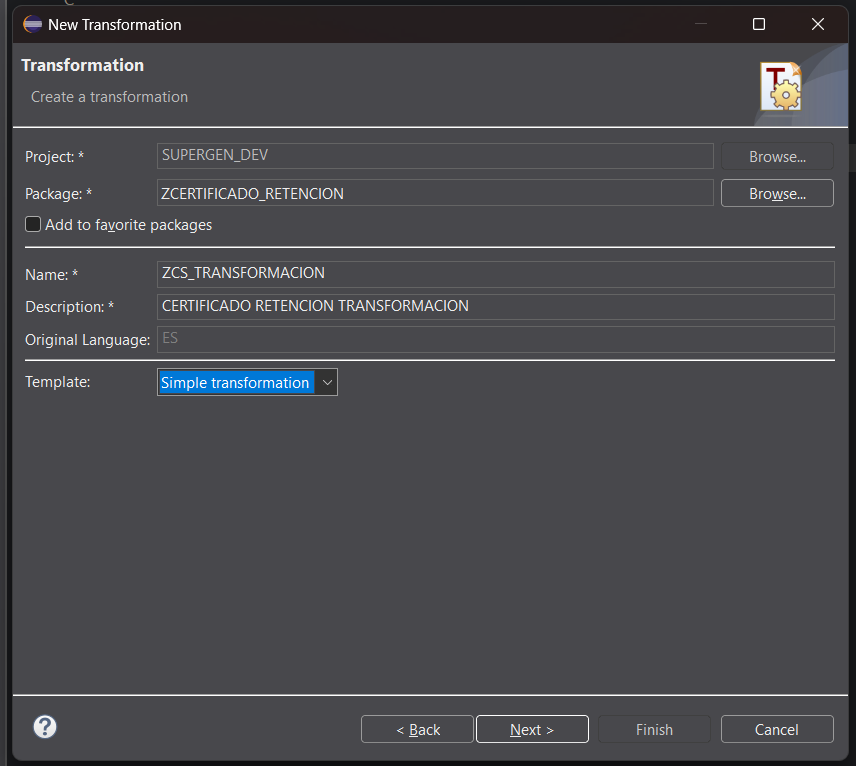Click the Eclipse logo in the title bar
The width and height of the screenshot is (856, 766).
click(33, 24)
